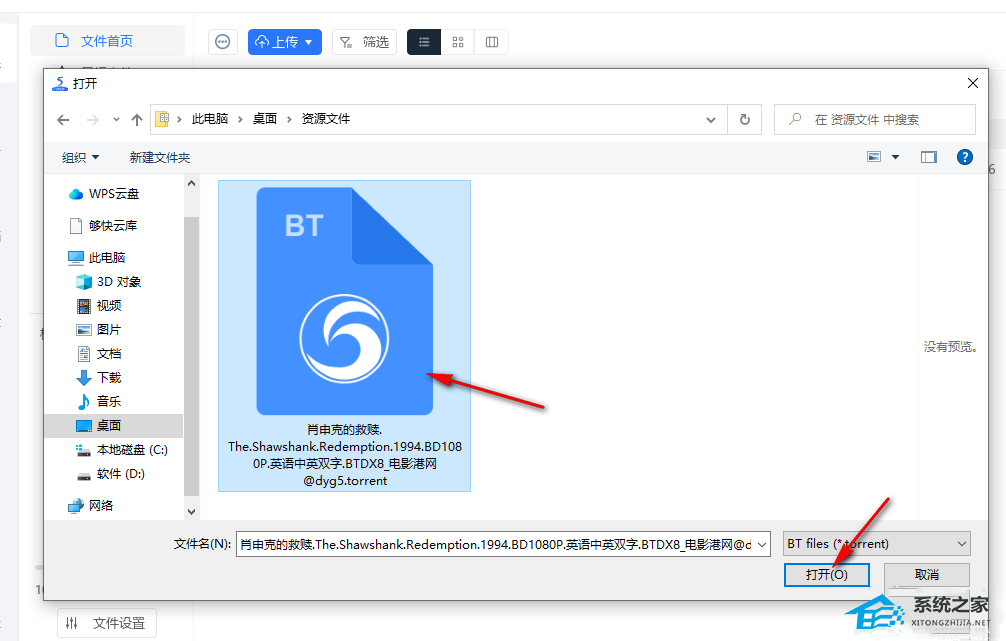The image size is (1006, 641).
Task: Refresh the current folder listing
Action: (x=744, y=119)
